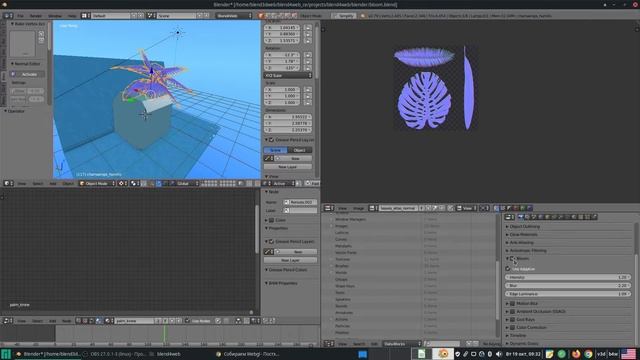Click the Bloom Intensity slider
The height and width of the screenshot is (360, 640).
[x=568, y=277]
